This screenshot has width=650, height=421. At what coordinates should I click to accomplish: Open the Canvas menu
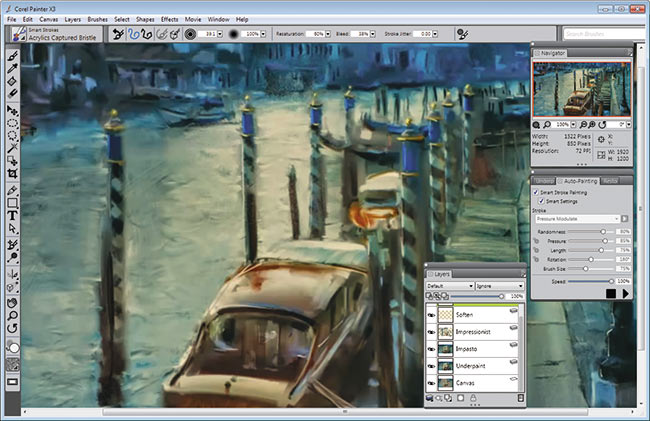(49, 19)
